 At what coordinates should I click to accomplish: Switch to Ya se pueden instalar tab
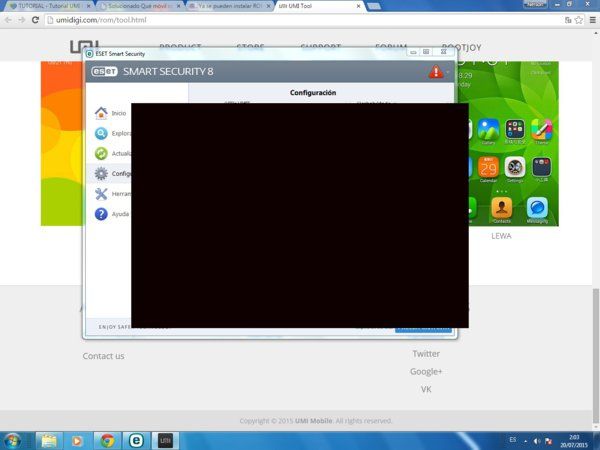(x=230, y=6)
